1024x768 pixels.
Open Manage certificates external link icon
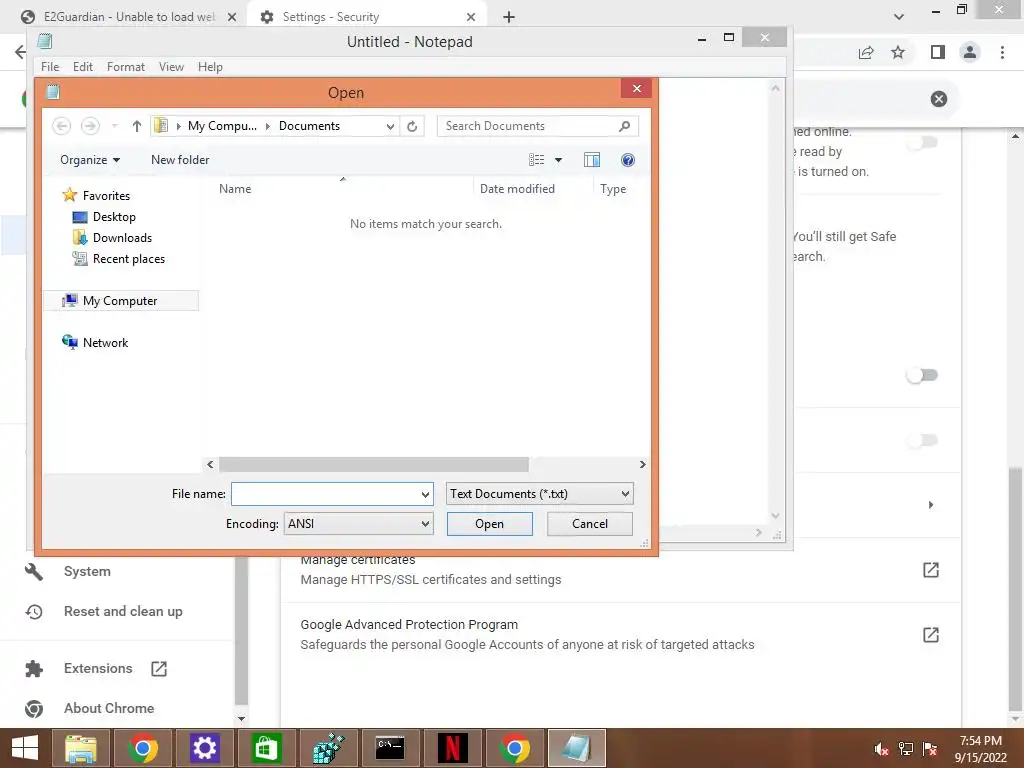point(931,570)
